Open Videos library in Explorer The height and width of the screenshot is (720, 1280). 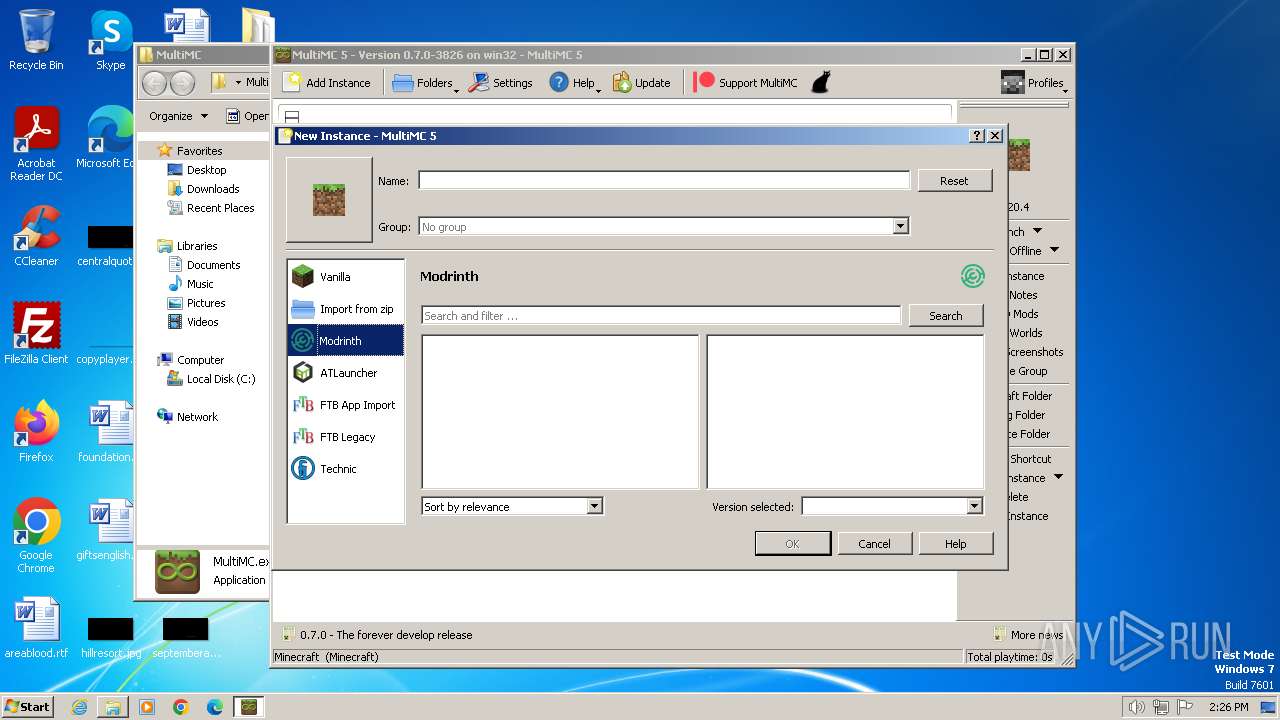click(x=202, y=322)
